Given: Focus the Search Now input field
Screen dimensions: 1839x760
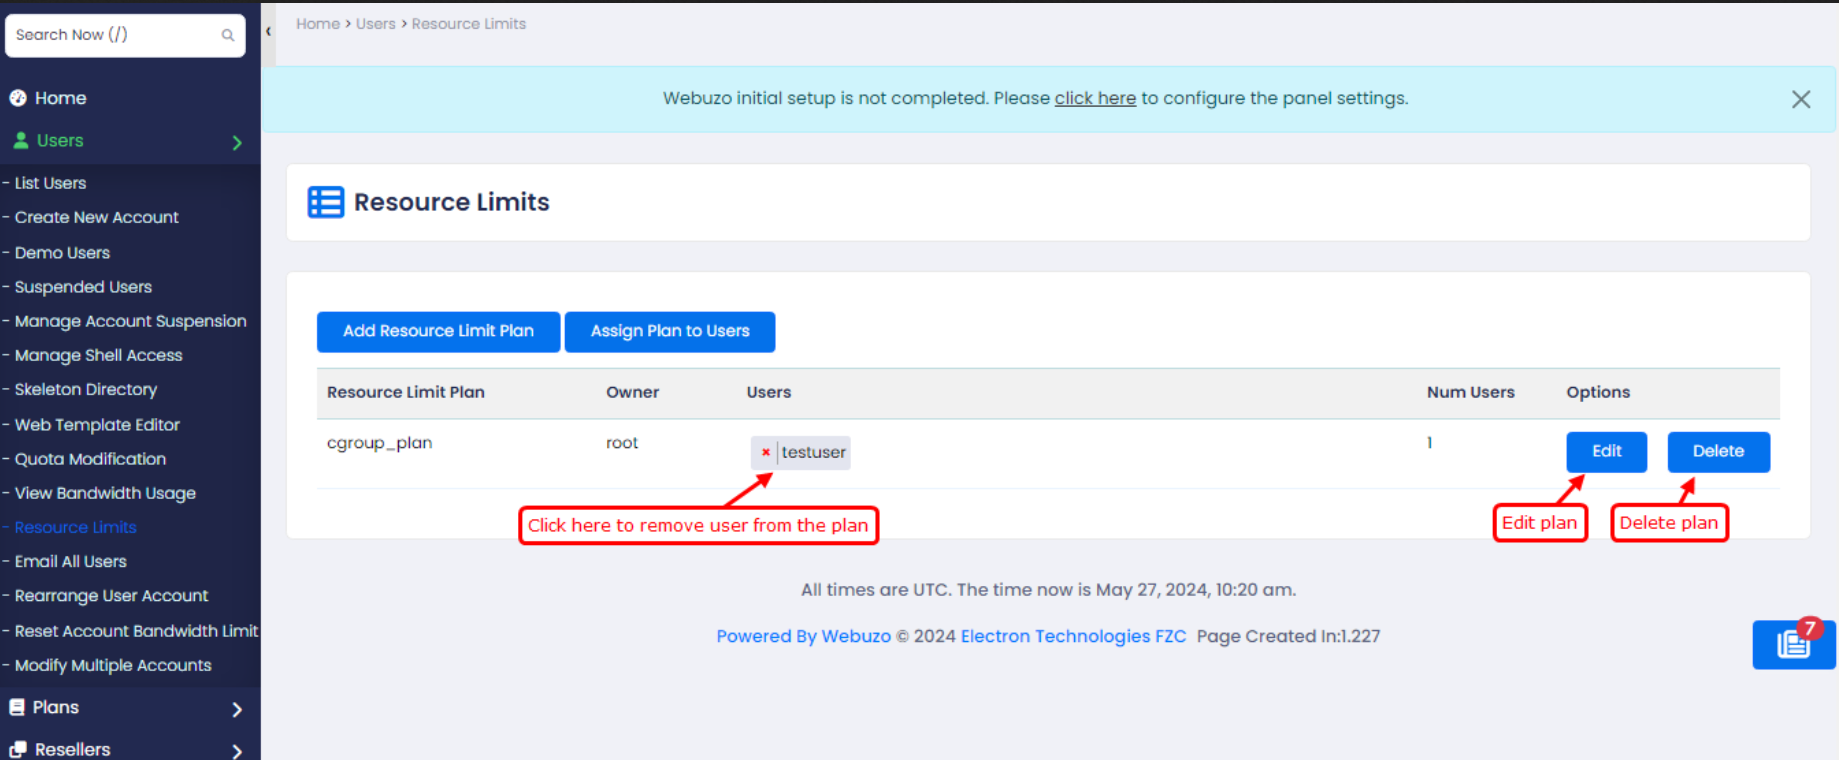Looking at the screenshot, I should (110, 35).
